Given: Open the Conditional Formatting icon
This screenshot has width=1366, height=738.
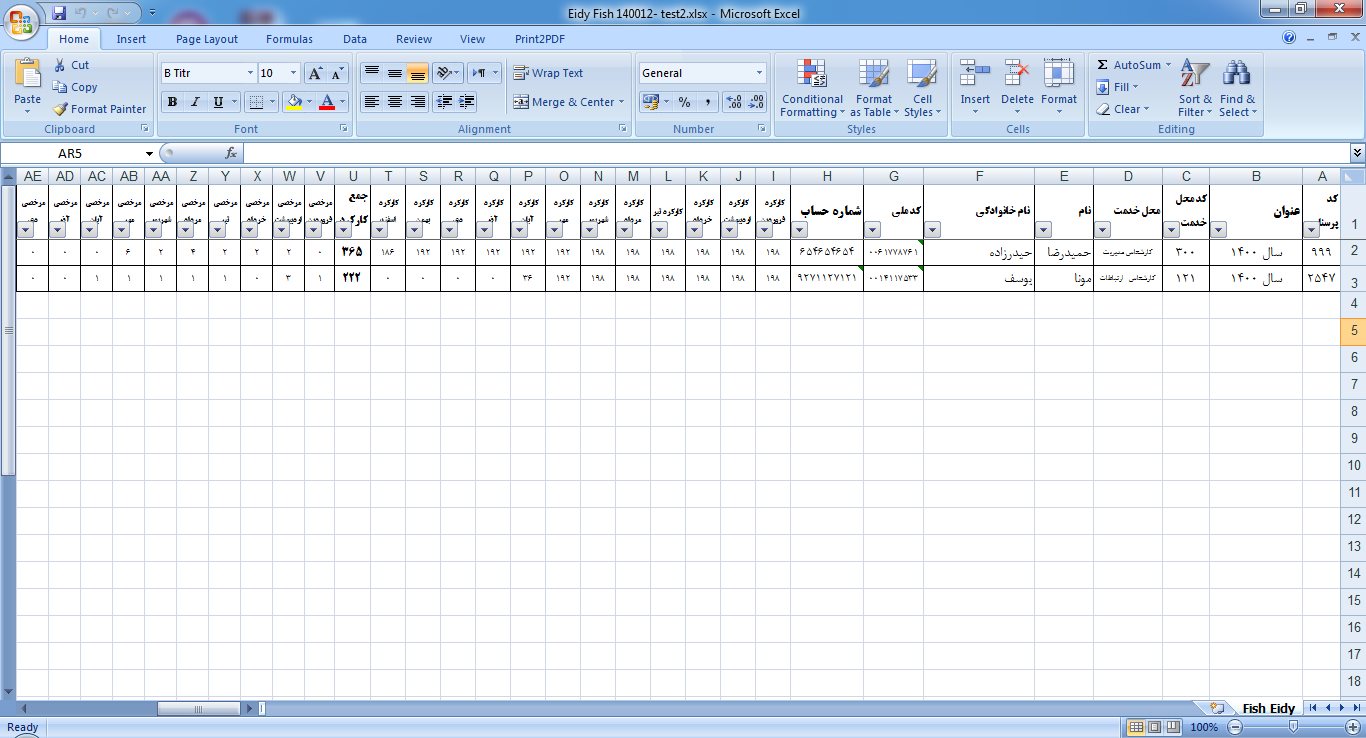Looking at the screenshot, I should point(811,75).
